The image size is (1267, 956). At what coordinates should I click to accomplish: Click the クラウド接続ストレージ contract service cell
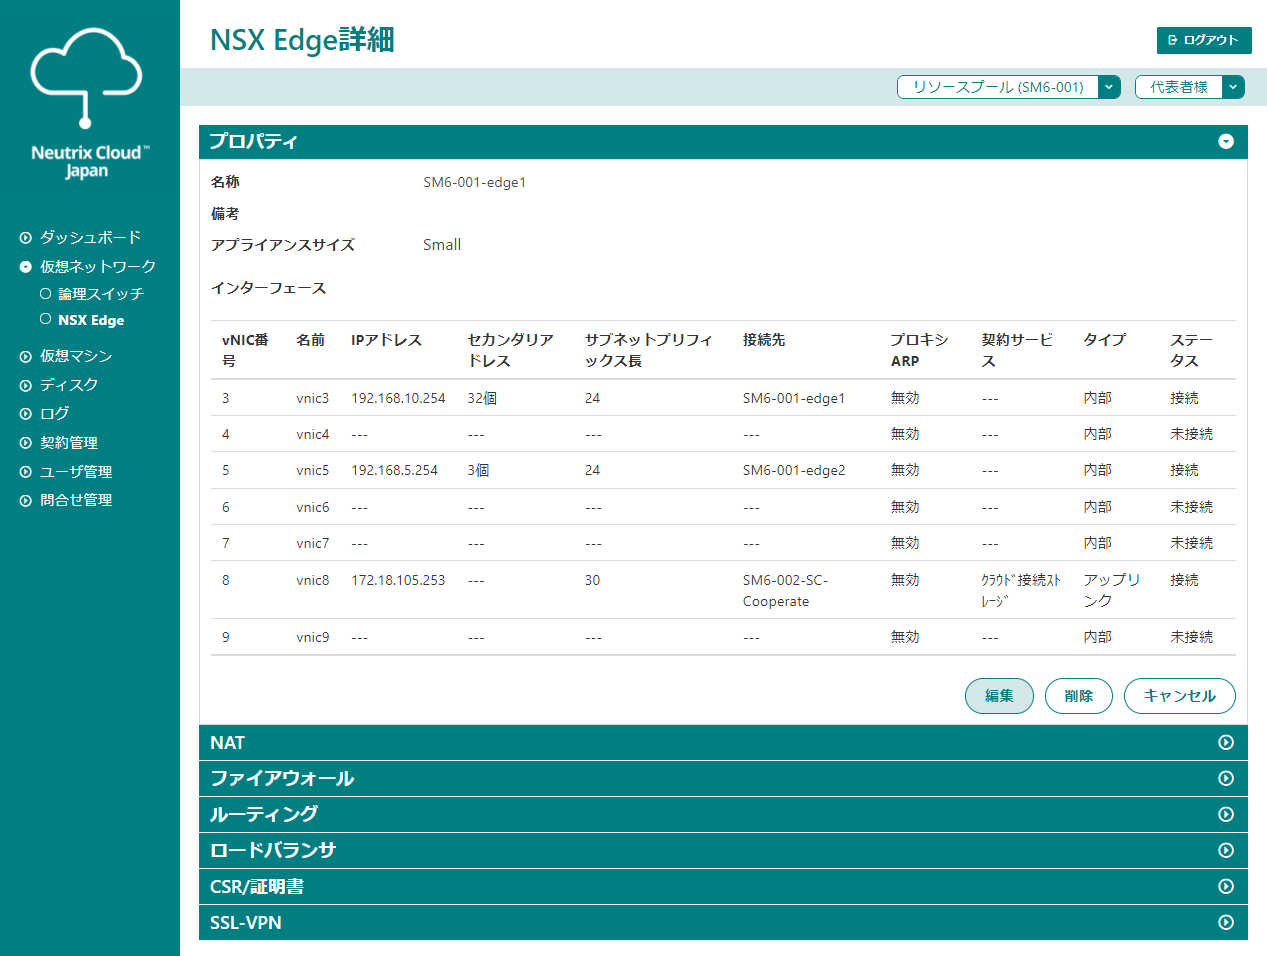1021,590
